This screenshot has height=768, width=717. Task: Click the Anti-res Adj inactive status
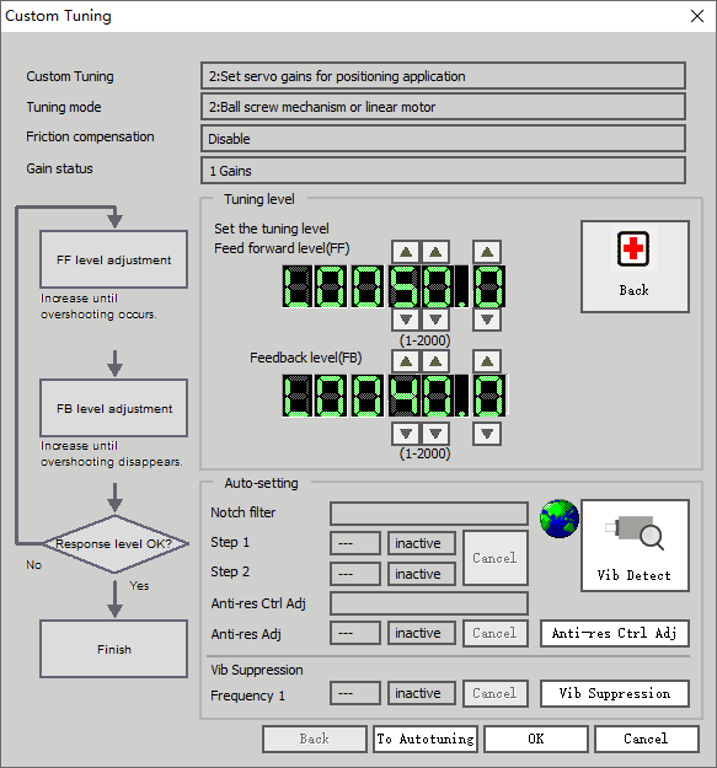point(421,633)
